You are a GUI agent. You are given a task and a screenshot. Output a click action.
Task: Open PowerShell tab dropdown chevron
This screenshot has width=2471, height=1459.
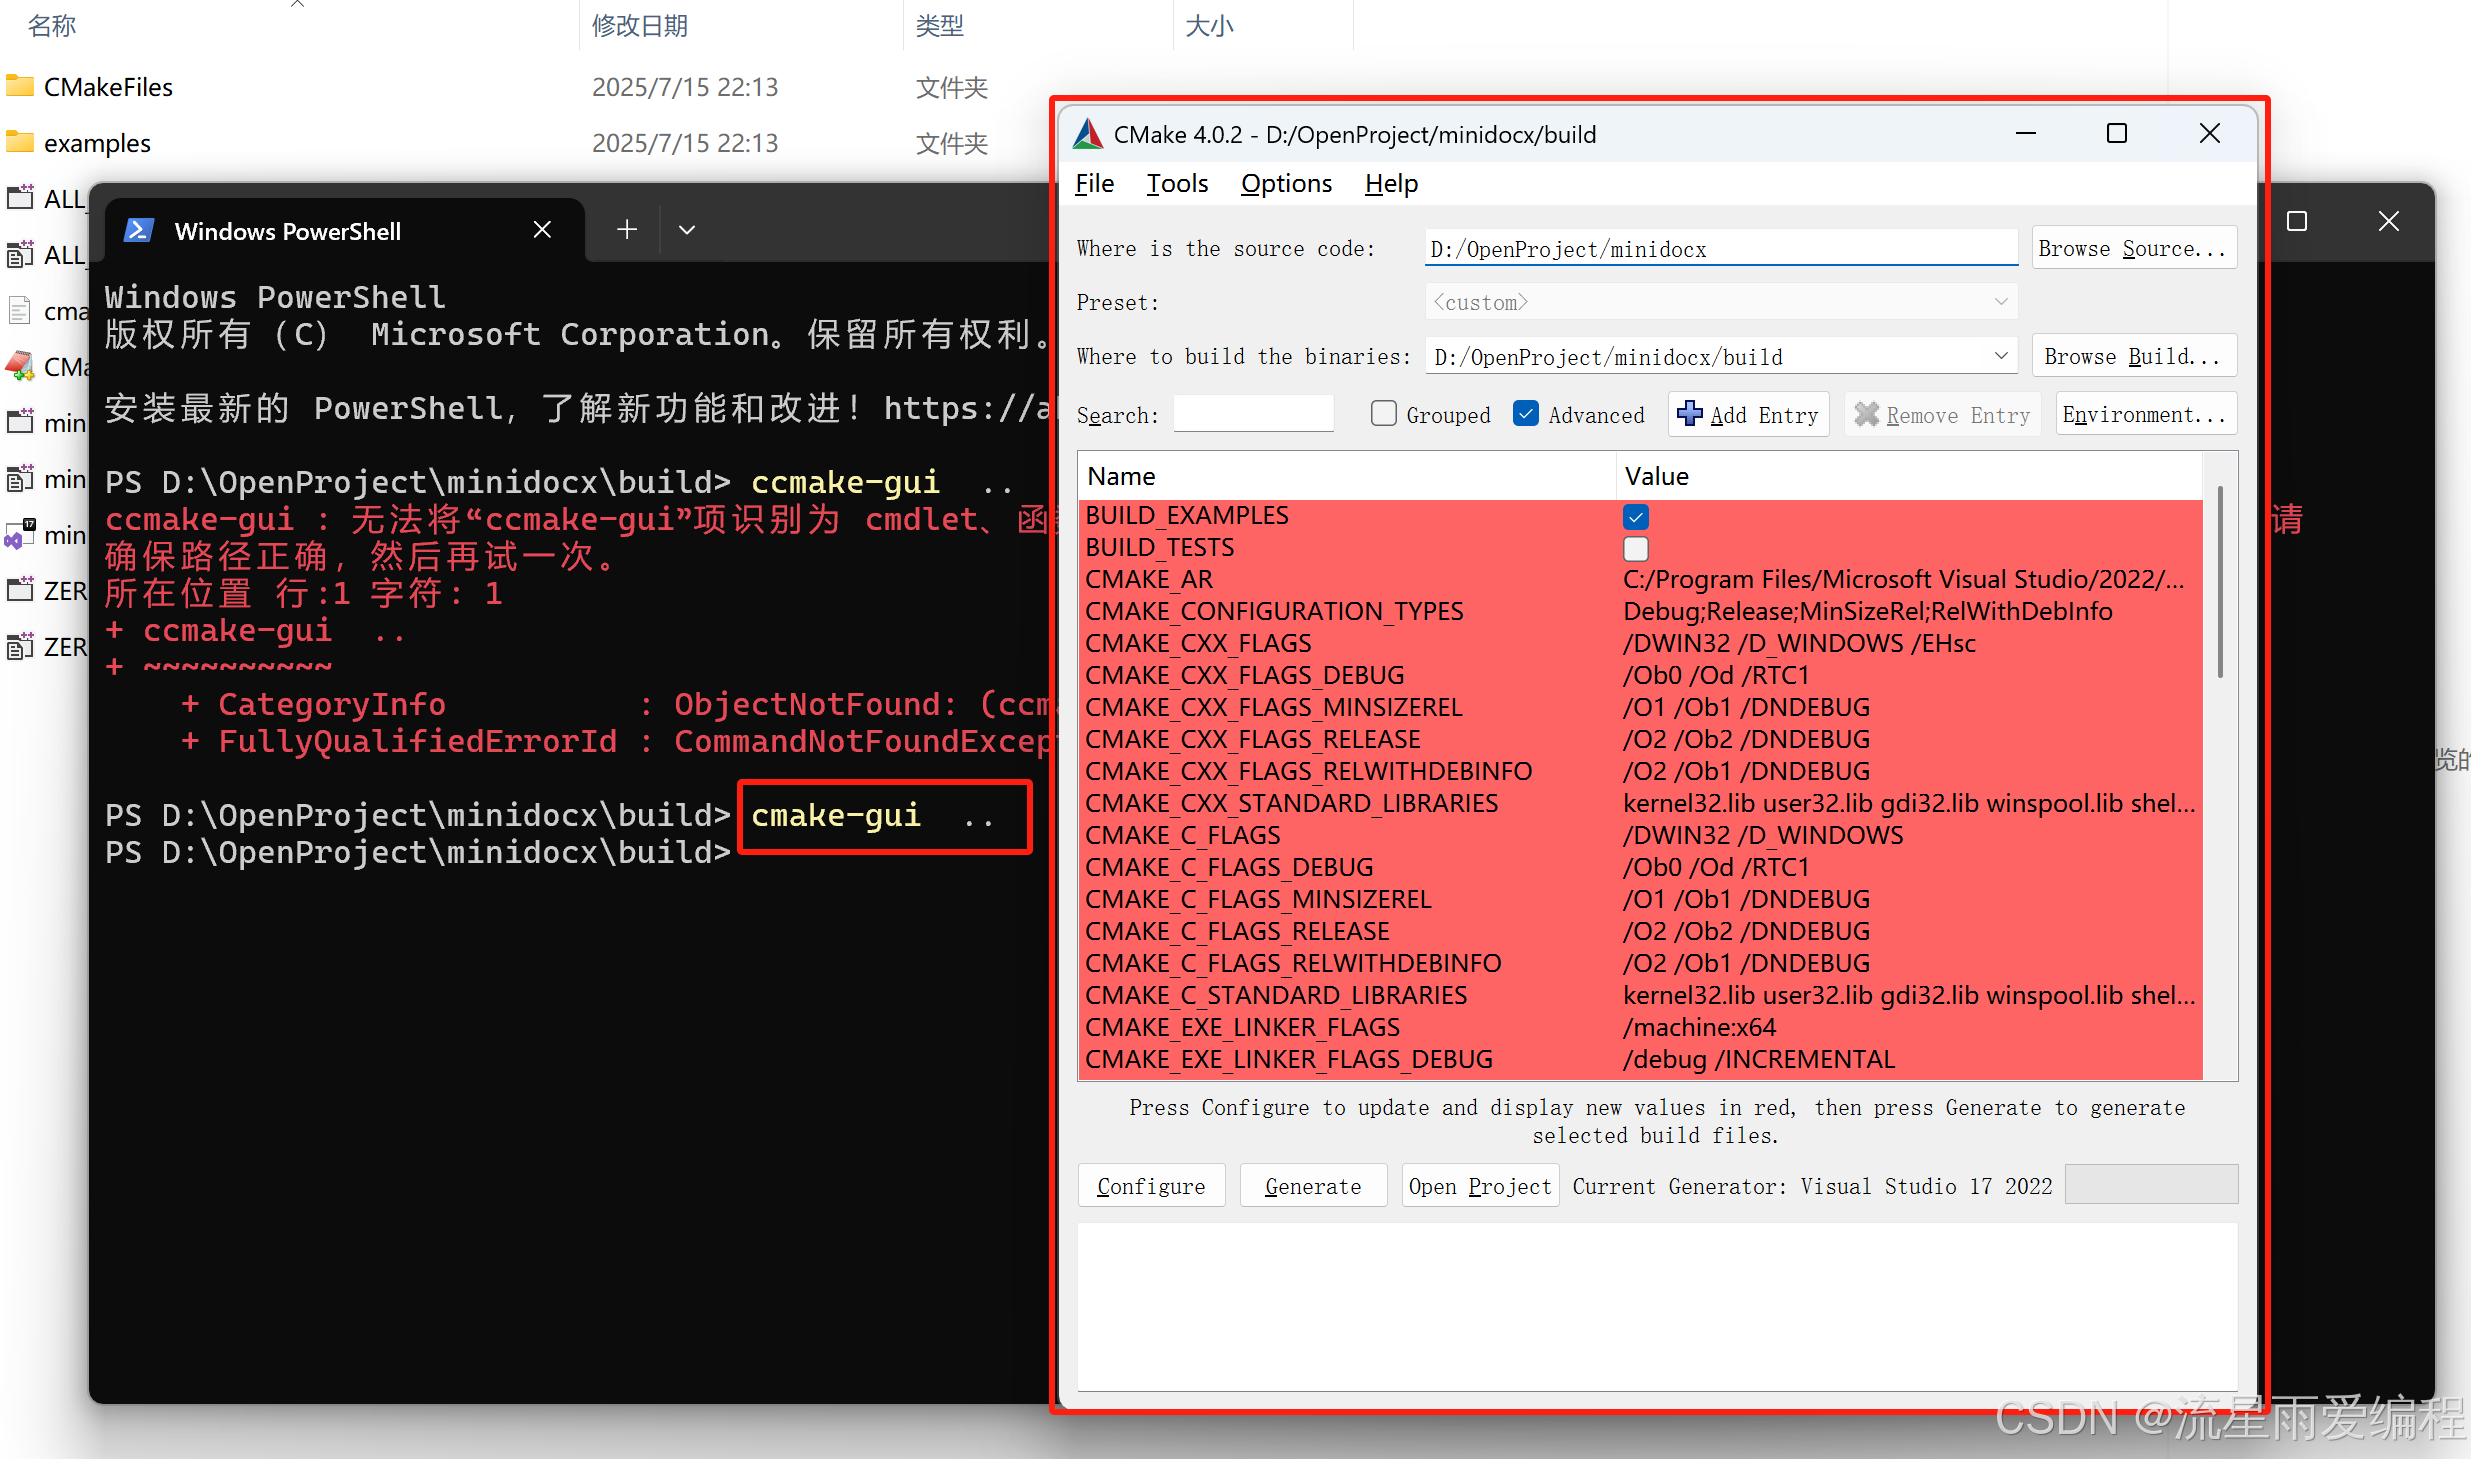click(x=687, y=230)
